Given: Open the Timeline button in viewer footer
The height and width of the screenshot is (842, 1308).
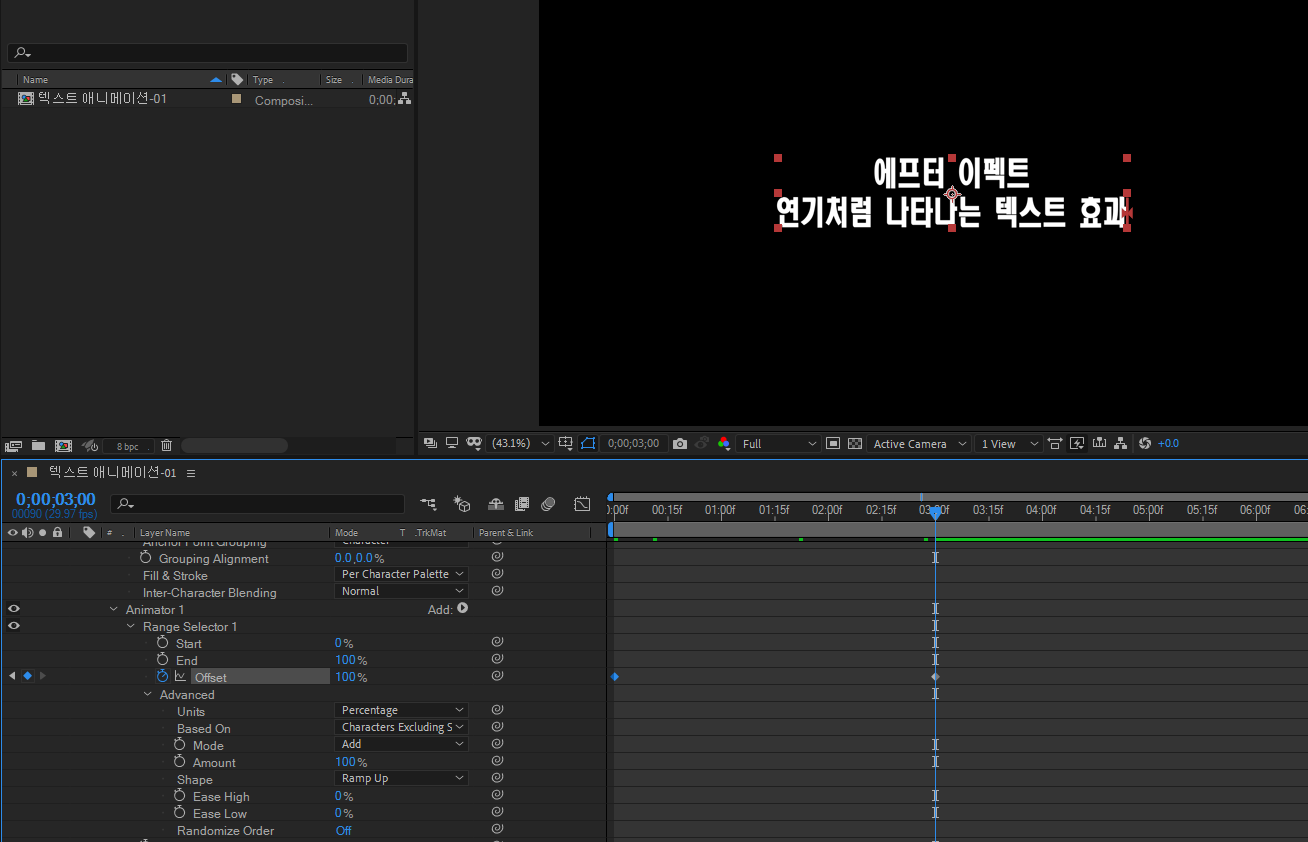Looking at the screenshot, I should pos(1099,443).
